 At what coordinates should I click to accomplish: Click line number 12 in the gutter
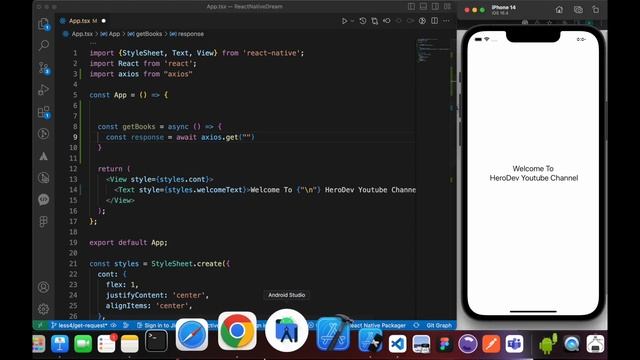pyautogui.click(x=73, y=169)
